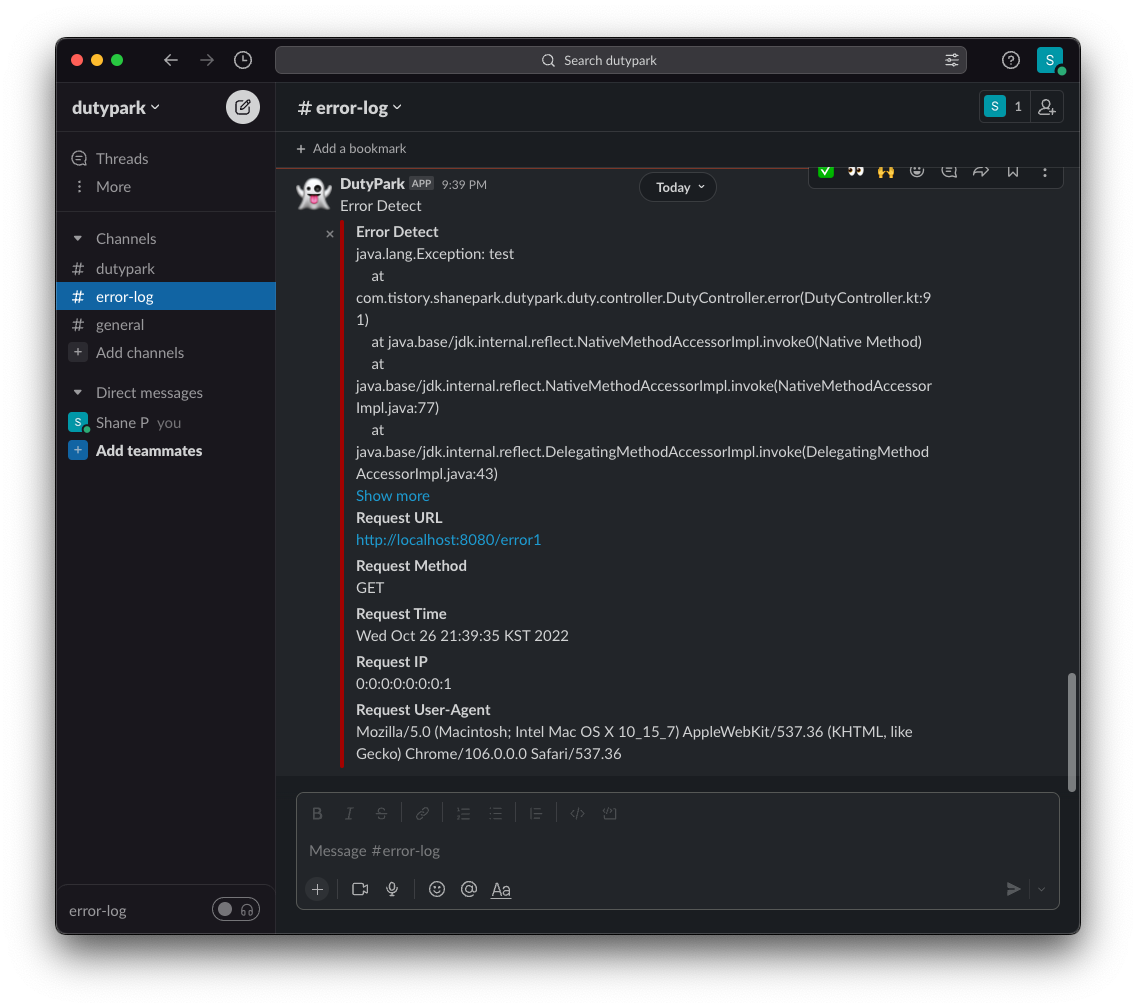
Task: Insert bulleted list
Action: [496, 814]
